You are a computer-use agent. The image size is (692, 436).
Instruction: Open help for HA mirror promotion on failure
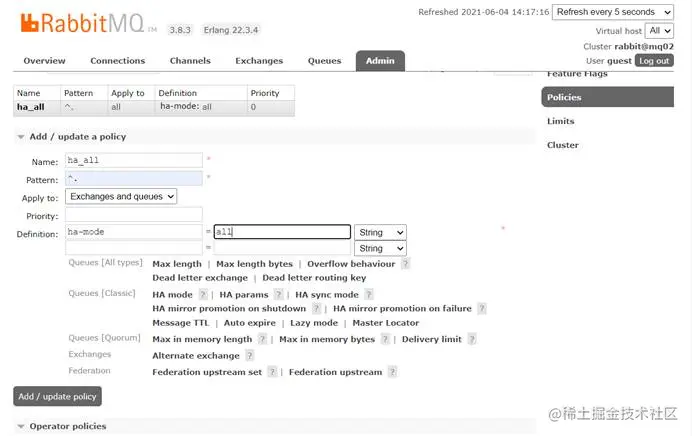tap(482, 308)
